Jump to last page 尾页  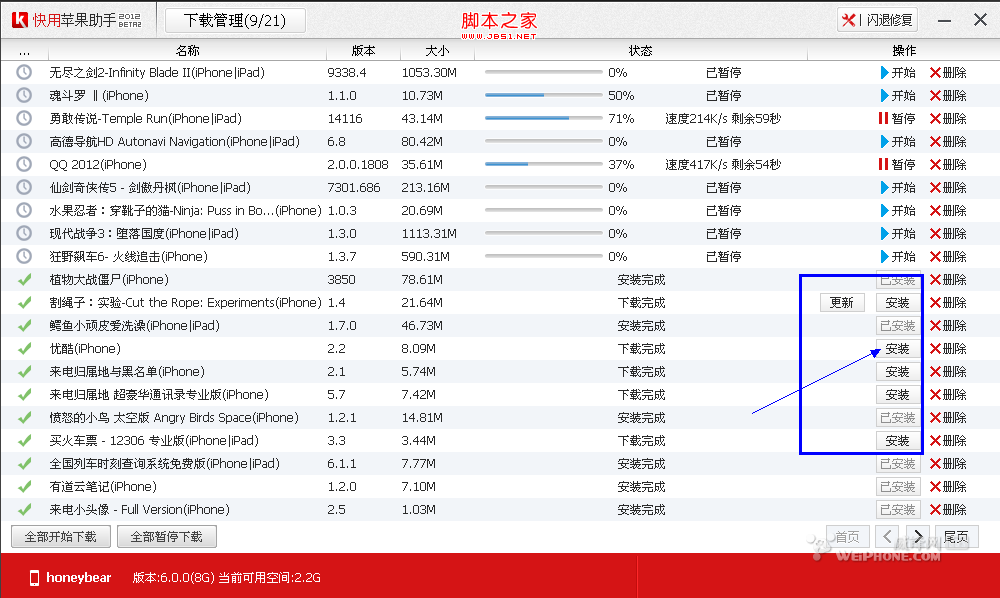click(957, 537)
